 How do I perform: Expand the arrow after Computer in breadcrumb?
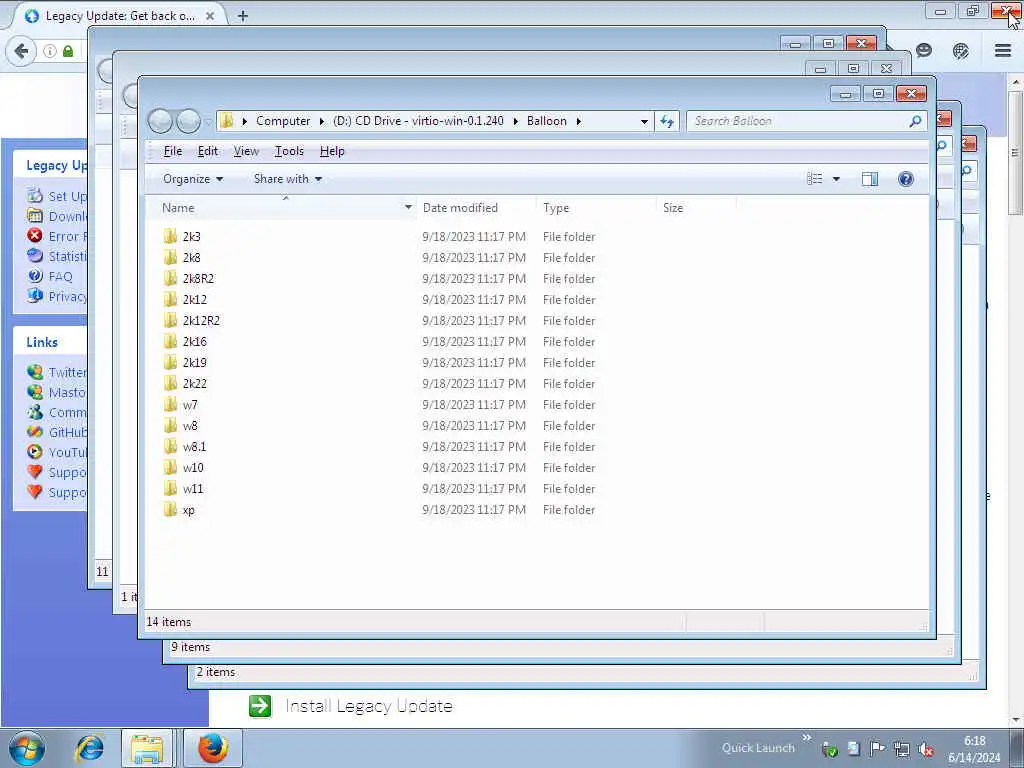[x=322, y=121]
